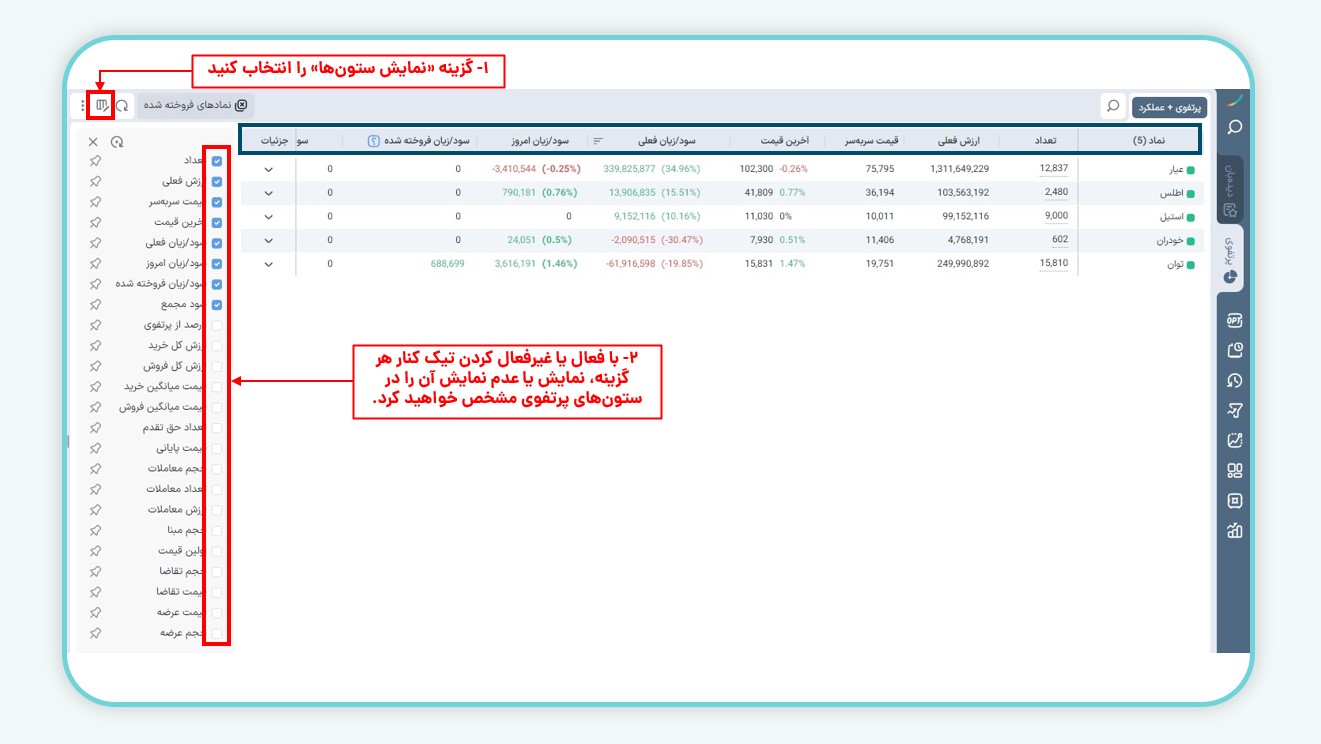Switch to the پرتفوی sidebar tab
Screen dimensions: 1321x744
pos(1231,258)
